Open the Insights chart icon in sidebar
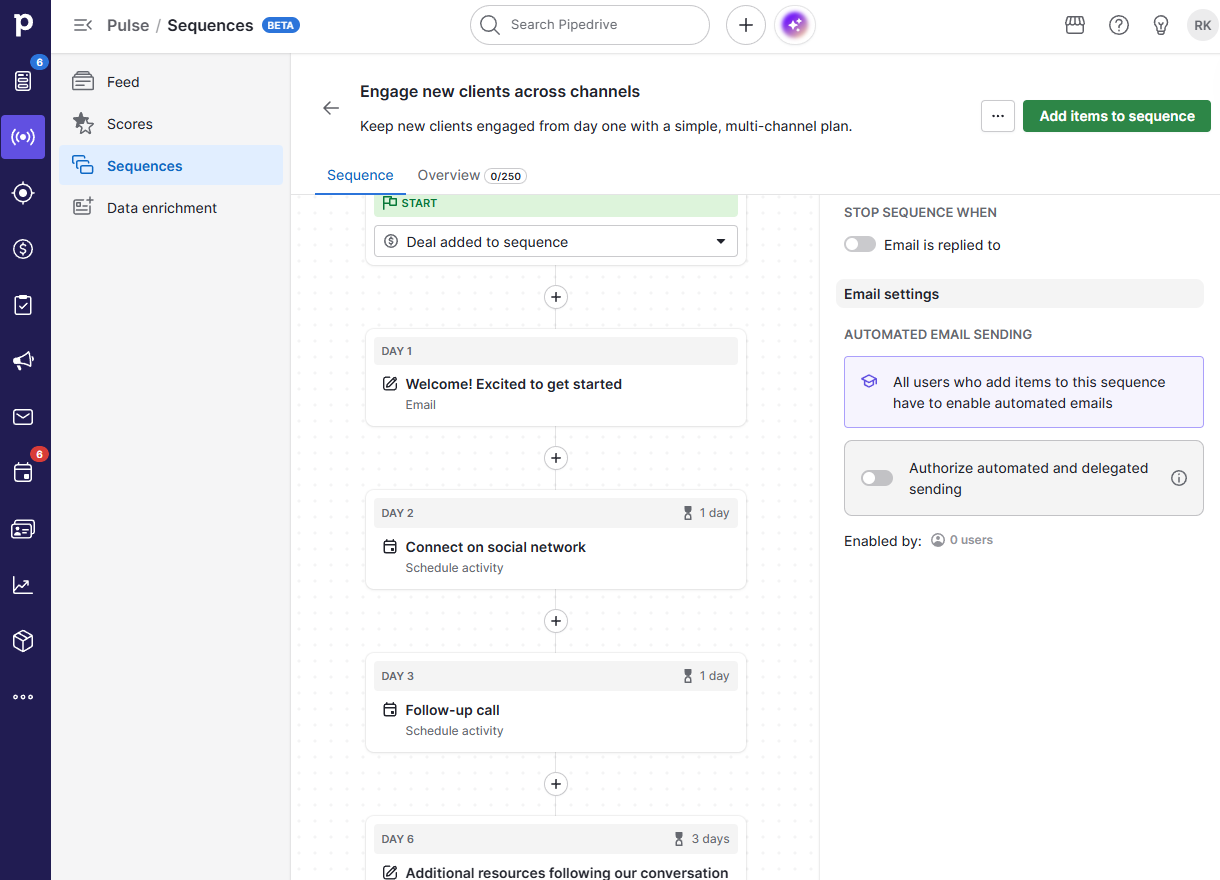1220x880 pixels. [x=24, y=585]
